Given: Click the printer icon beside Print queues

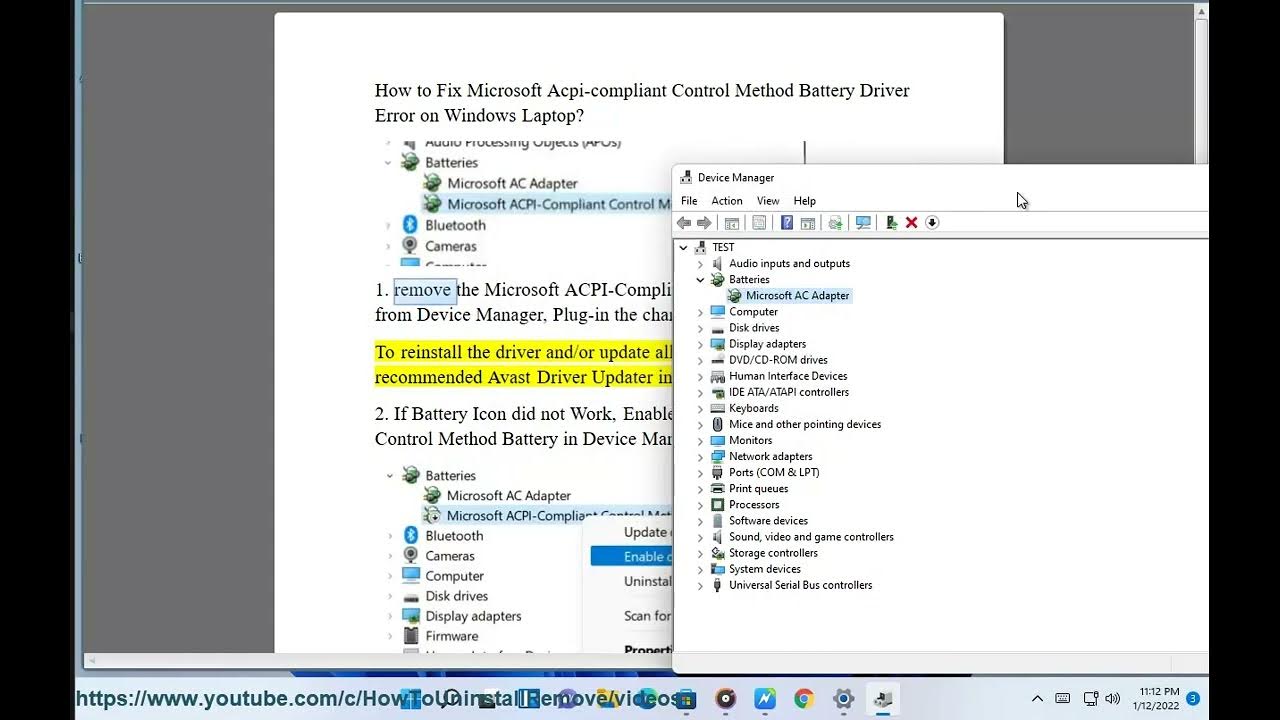Looking at the screenshot, I should coord(717,489).
